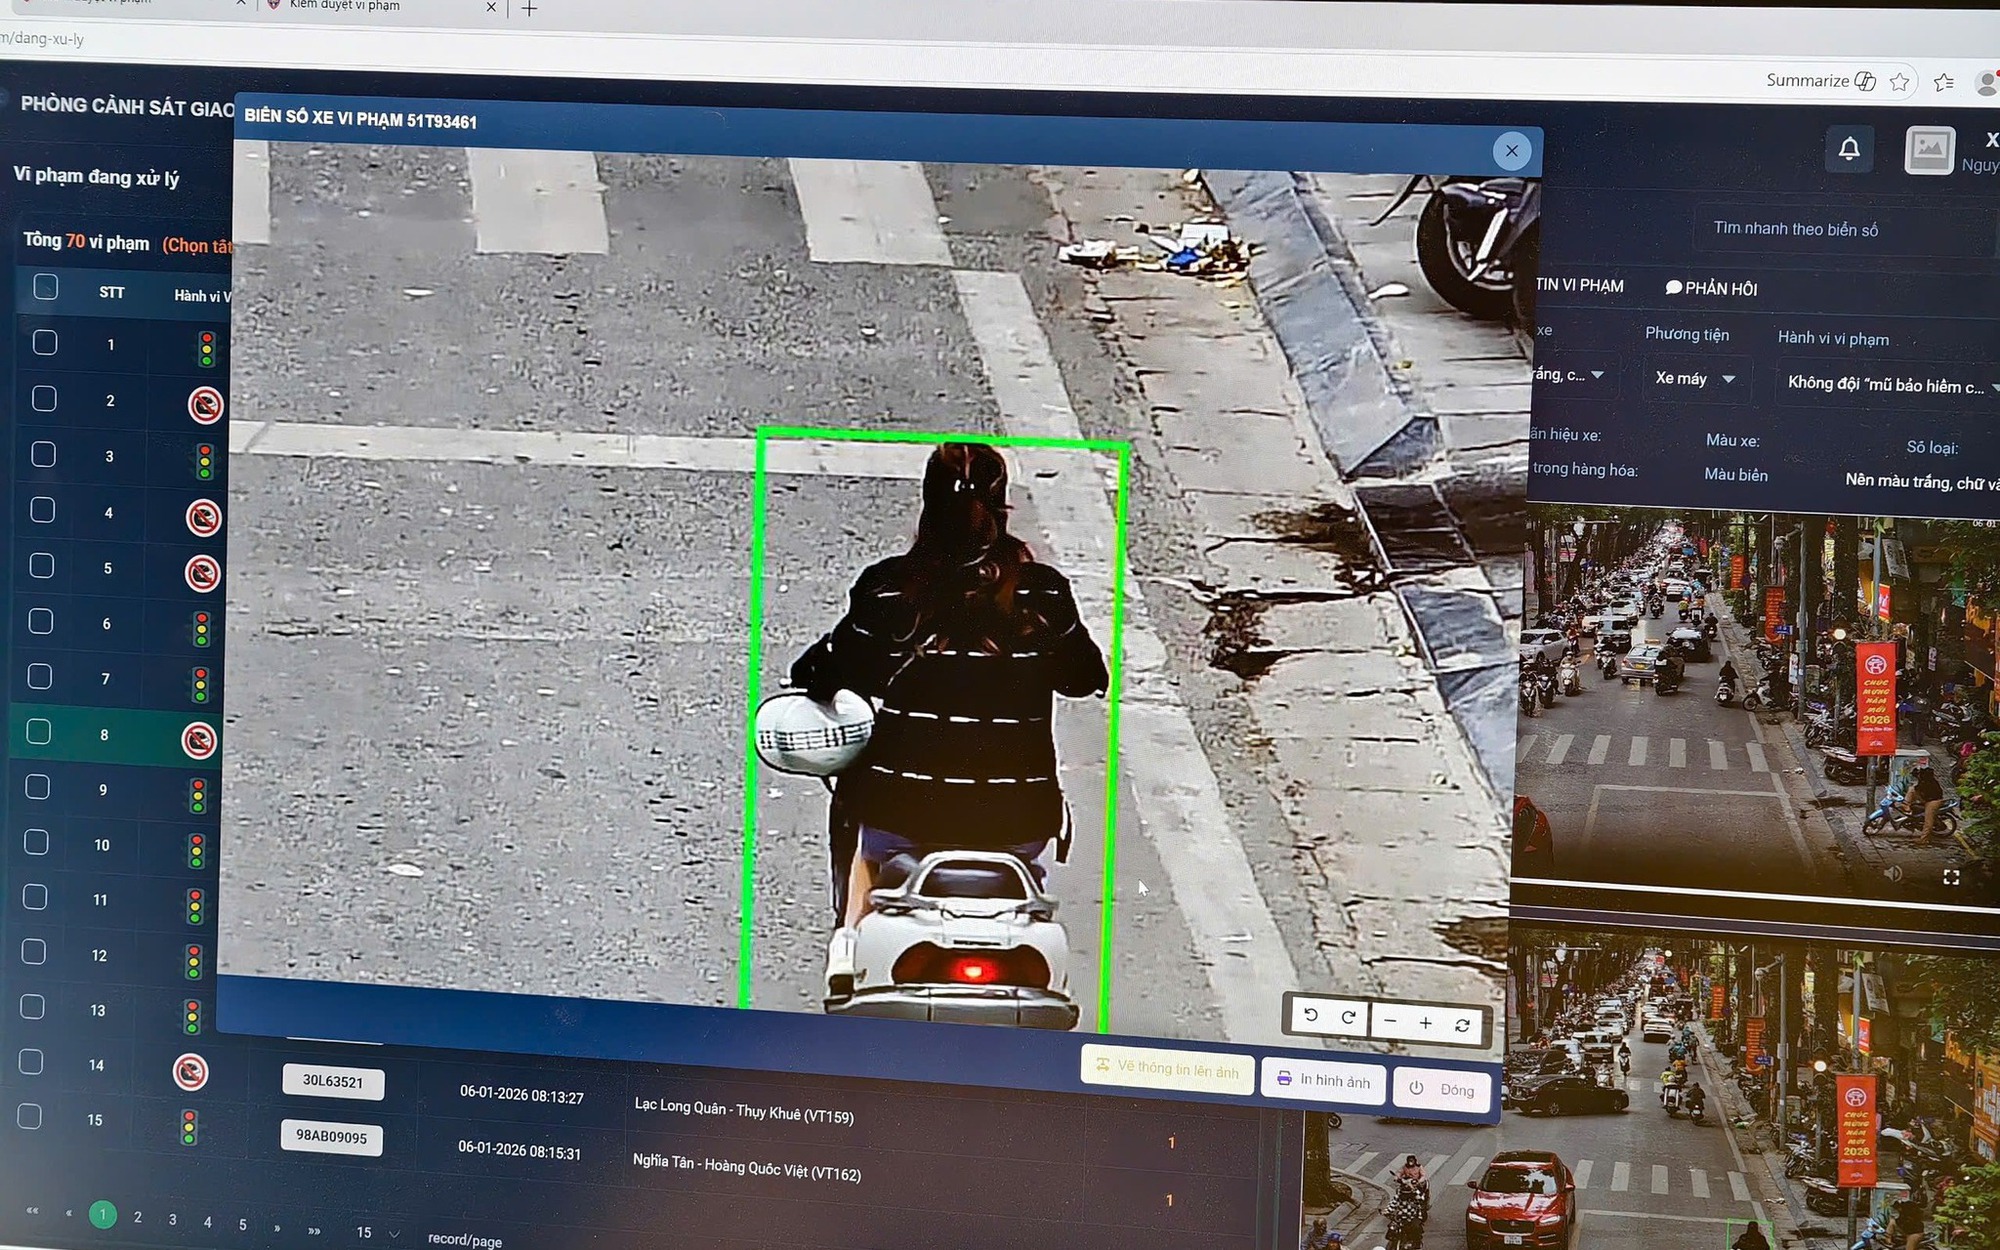Open notifications bell
This screenshot has width=2000, height=1250.
coord(1849,149)
